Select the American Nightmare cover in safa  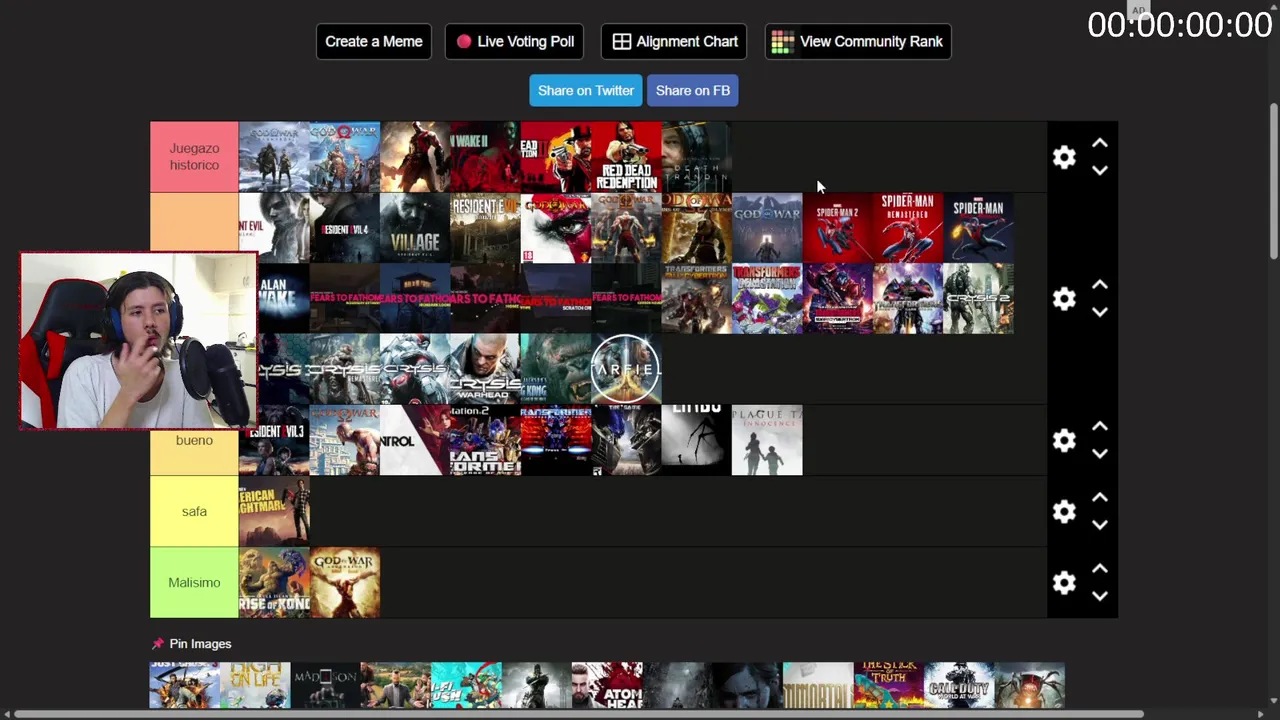tap(274, 512)
